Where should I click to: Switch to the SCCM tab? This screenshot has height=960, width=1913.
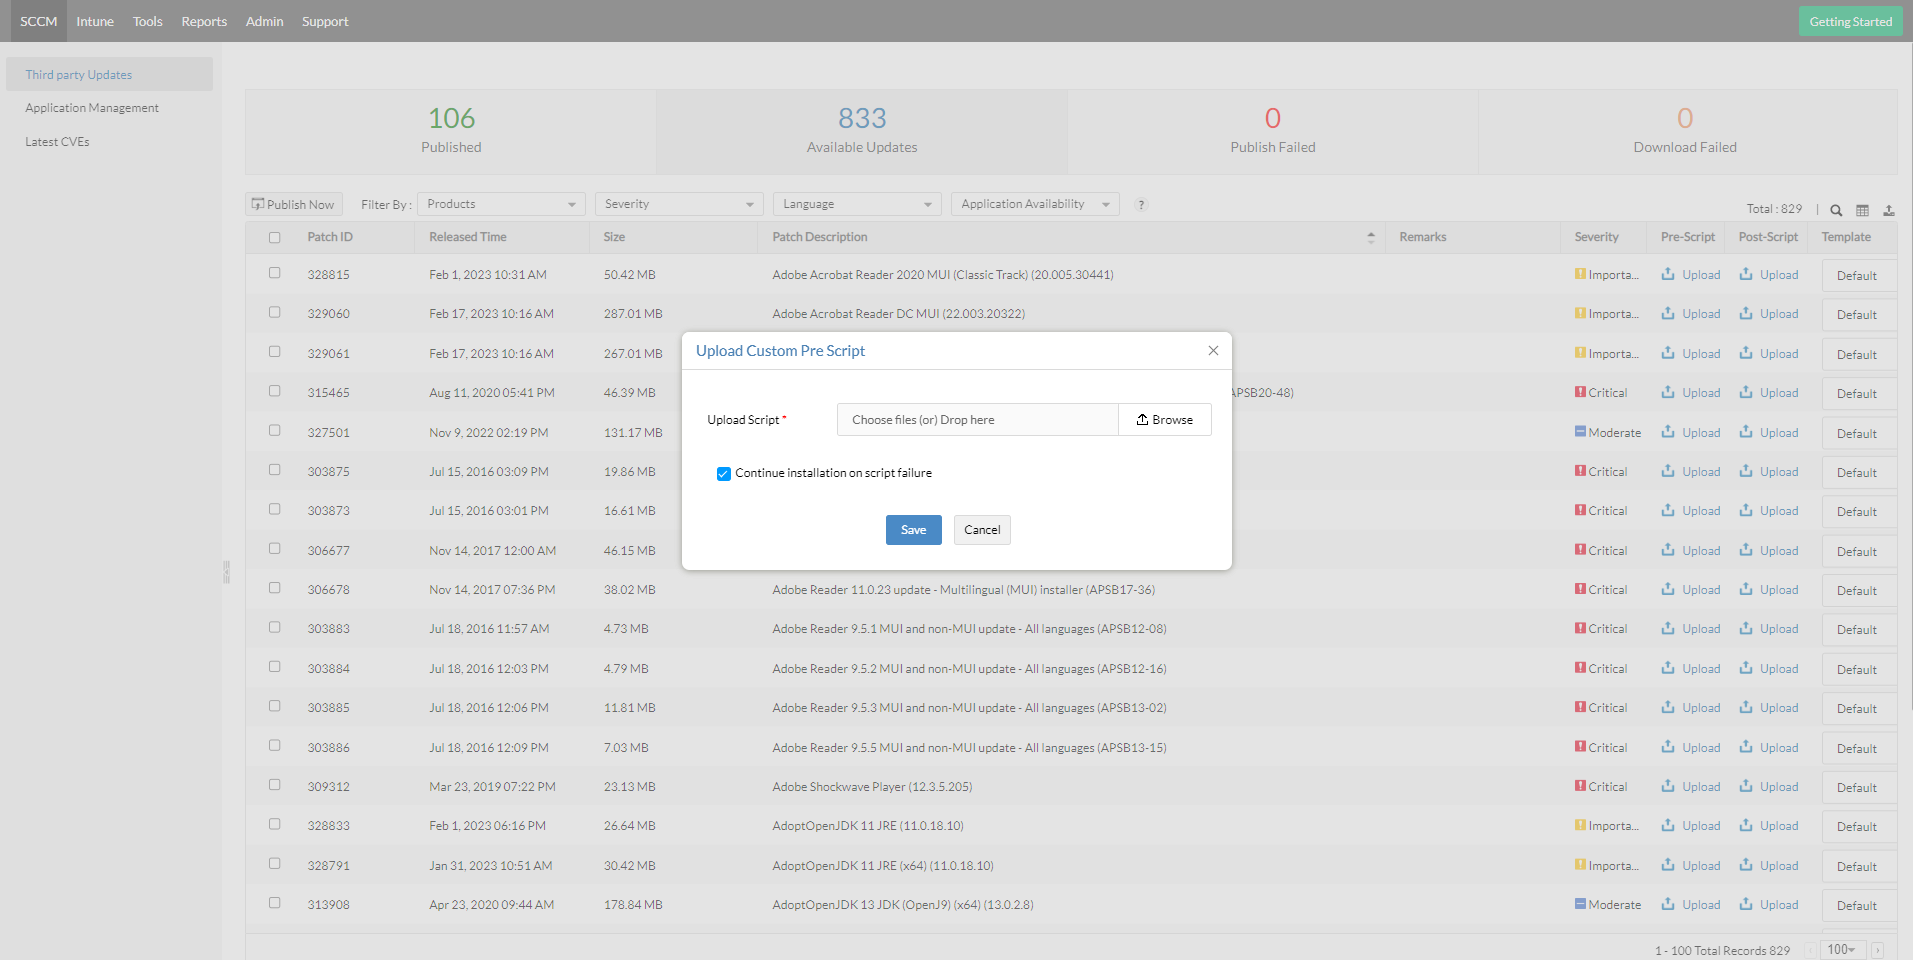click(x=39, y=21)
